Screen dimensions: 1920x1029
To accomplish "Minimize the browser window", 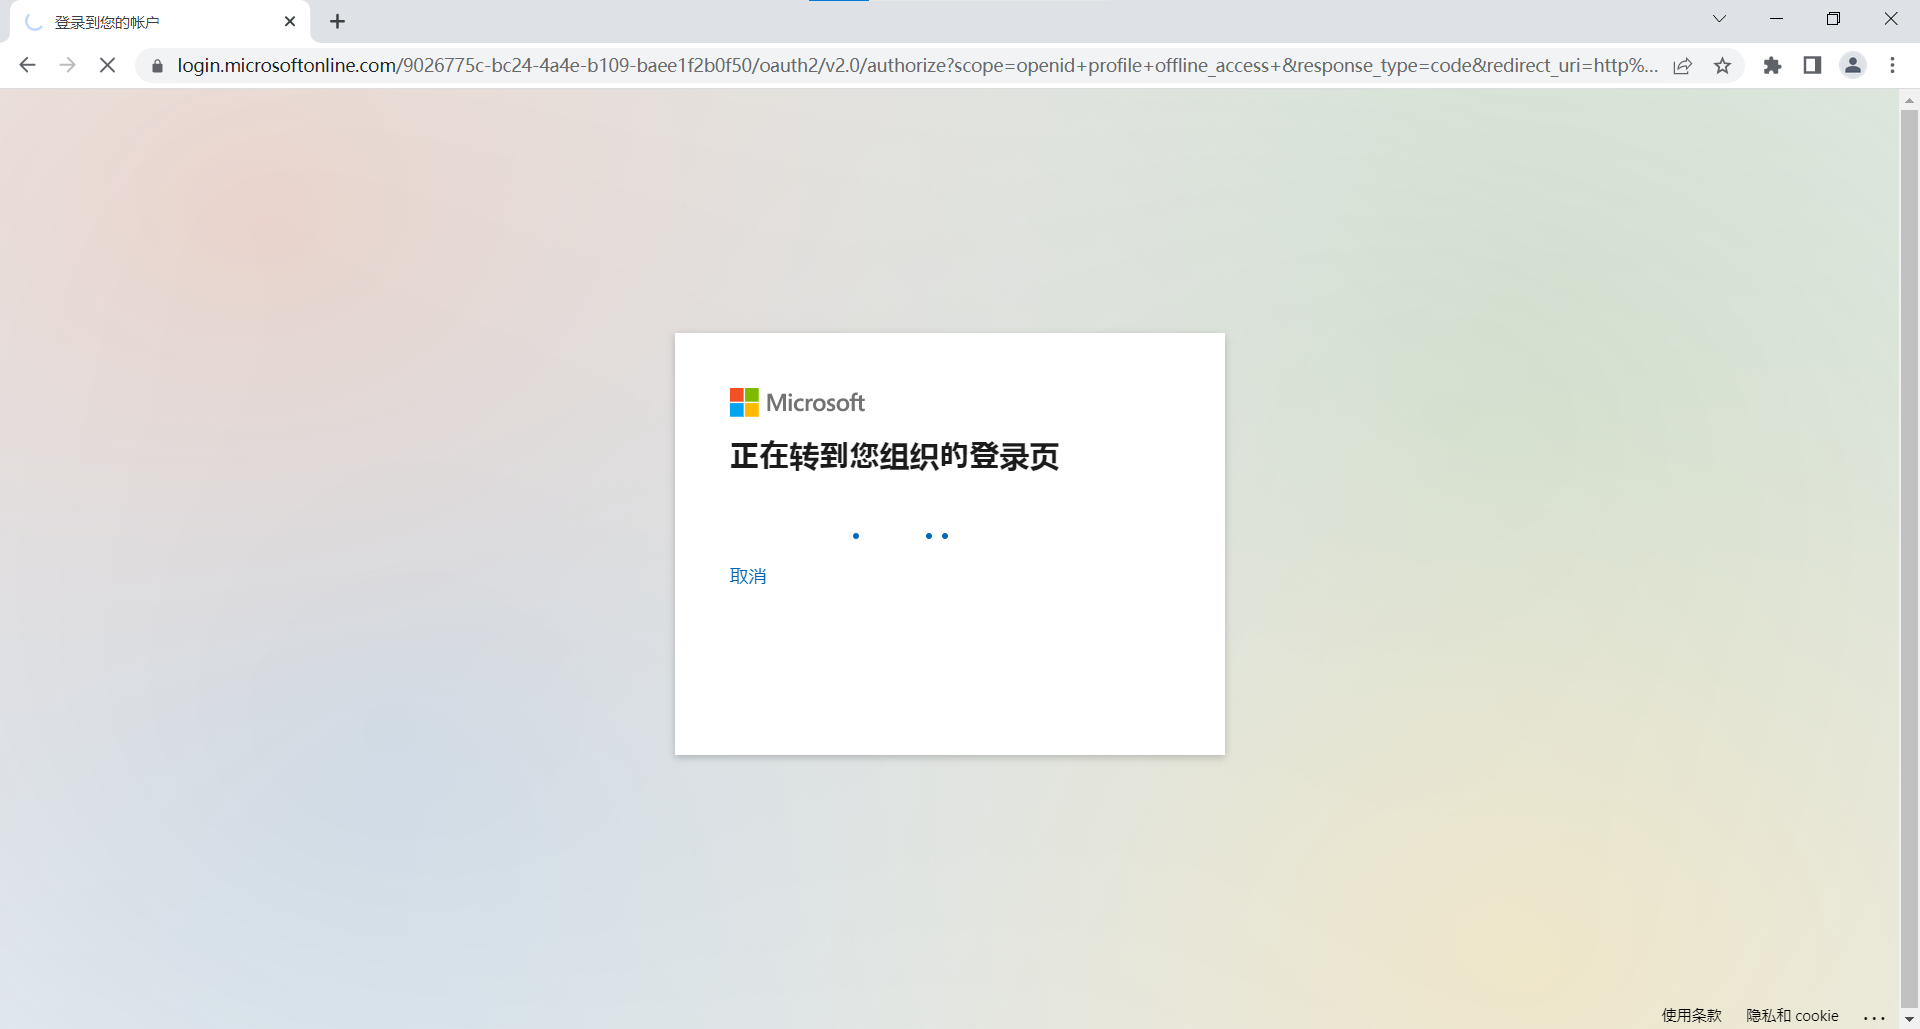I will click(x=1776, y=19).
